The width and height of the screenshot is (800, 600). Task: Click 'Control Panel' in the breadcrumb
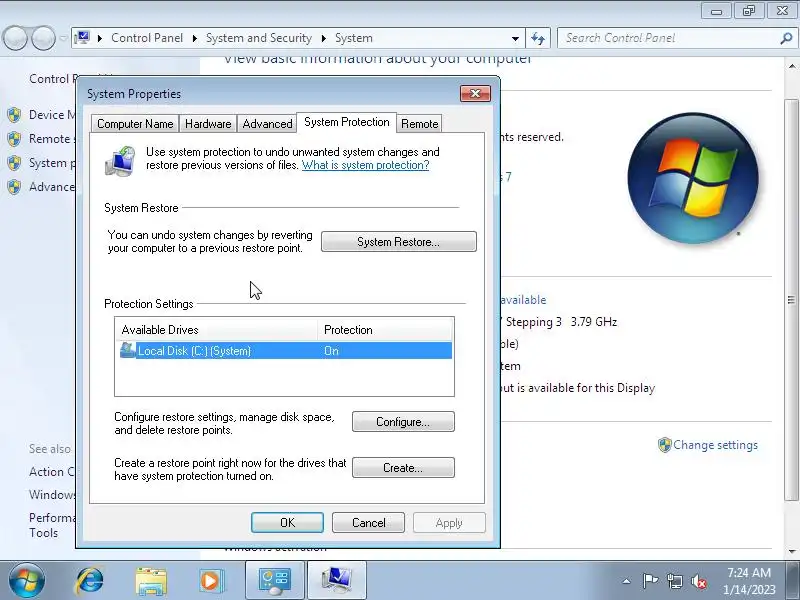pos(147,38)
